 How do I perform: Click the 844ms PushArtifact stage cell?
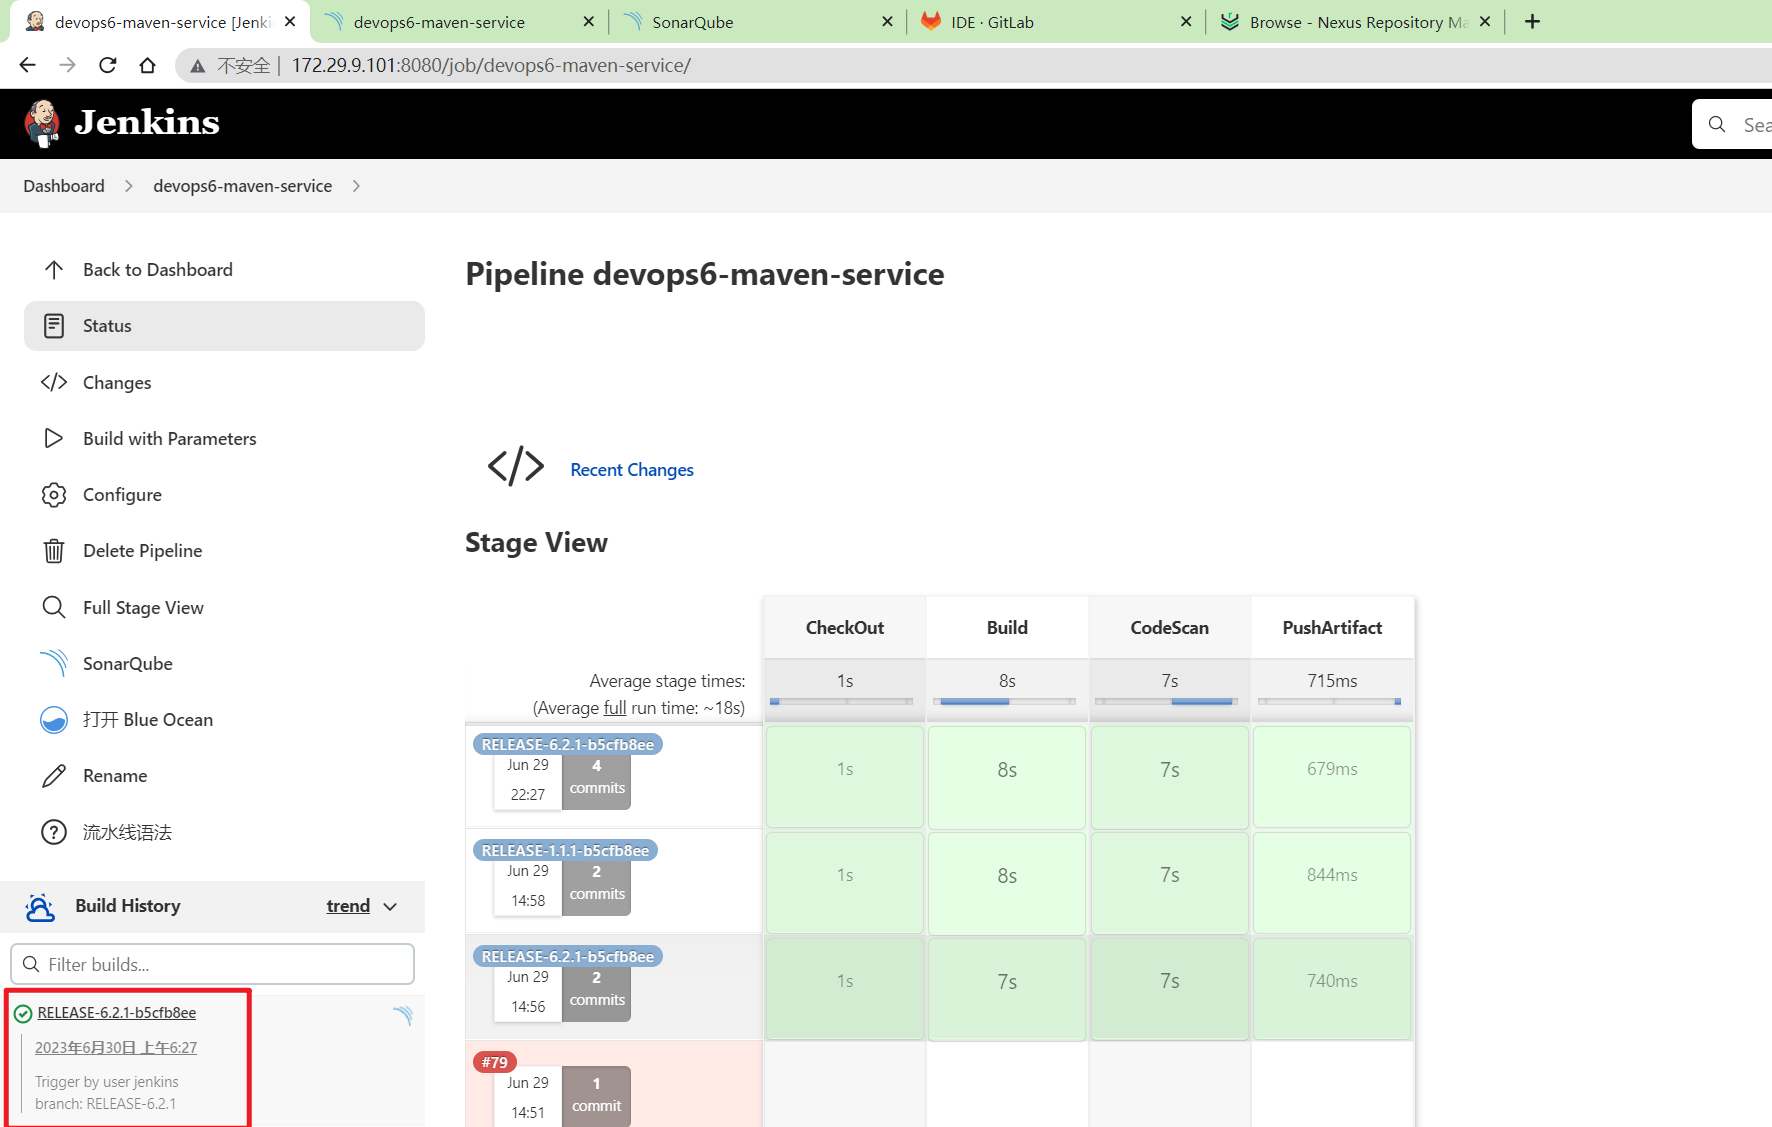coord(1332,882)
